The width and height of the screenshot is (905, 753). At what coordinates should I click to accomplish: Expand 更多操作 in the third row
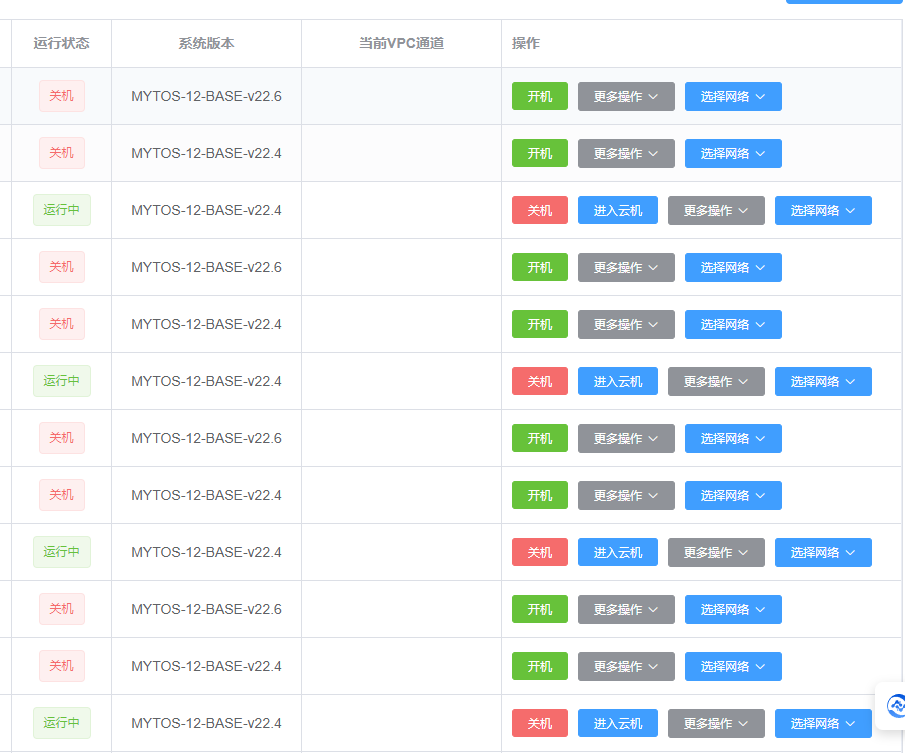[x=716, y=211]
